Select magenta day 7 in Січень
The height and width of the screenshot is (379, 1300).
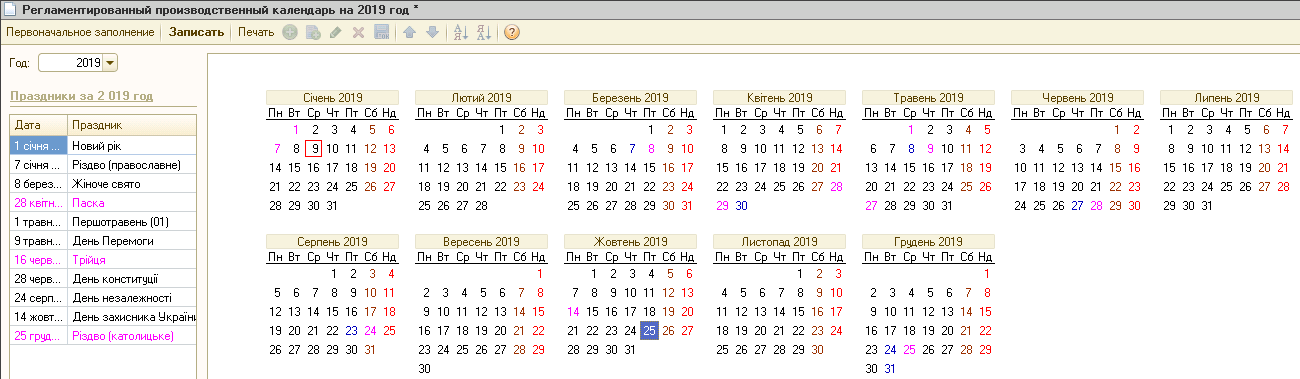(276, 148)
